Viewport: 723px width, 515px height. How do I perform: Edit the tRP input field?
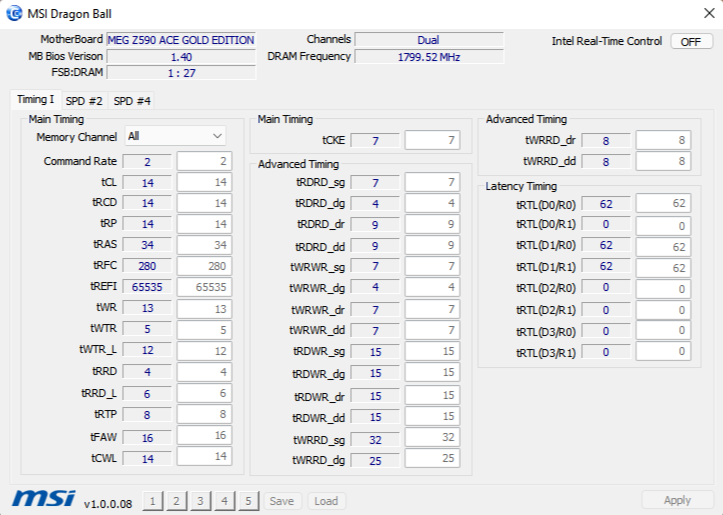(x=204, y=224)
